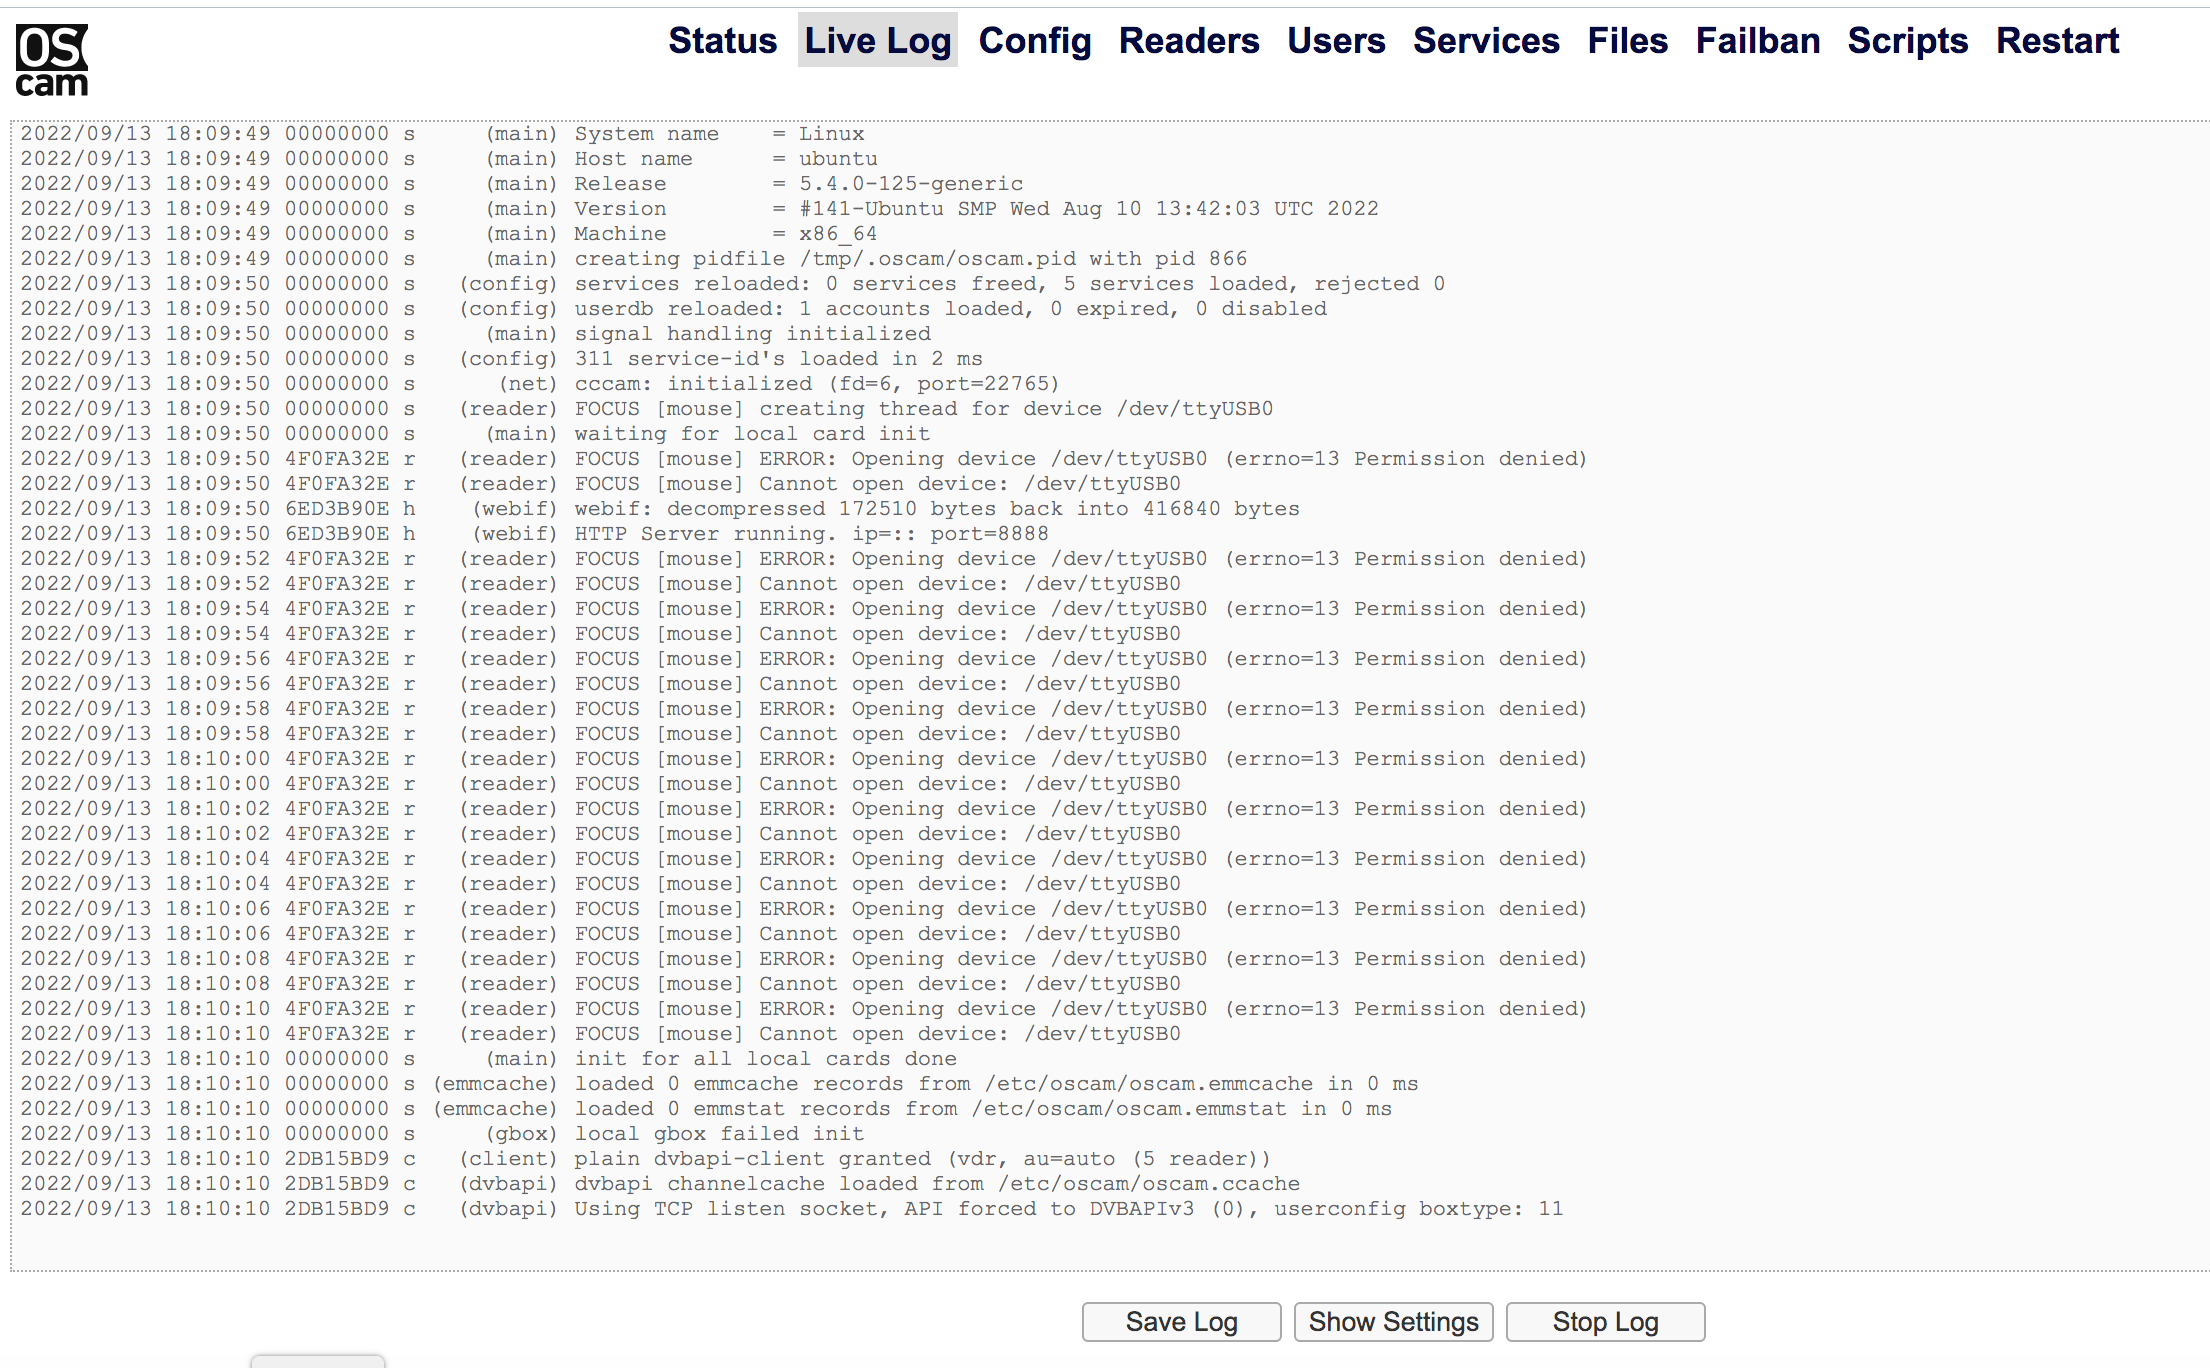Click the local gbox failed init line
This screenshot has width=2210, height=1368.
pos(718,1134)
